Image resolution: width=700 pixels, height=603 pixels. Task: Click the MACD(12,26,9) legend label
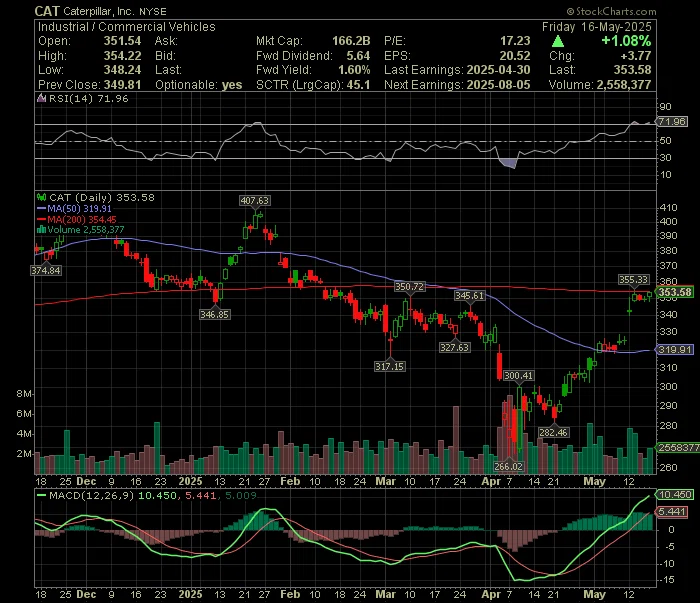(x=92, y=495)
